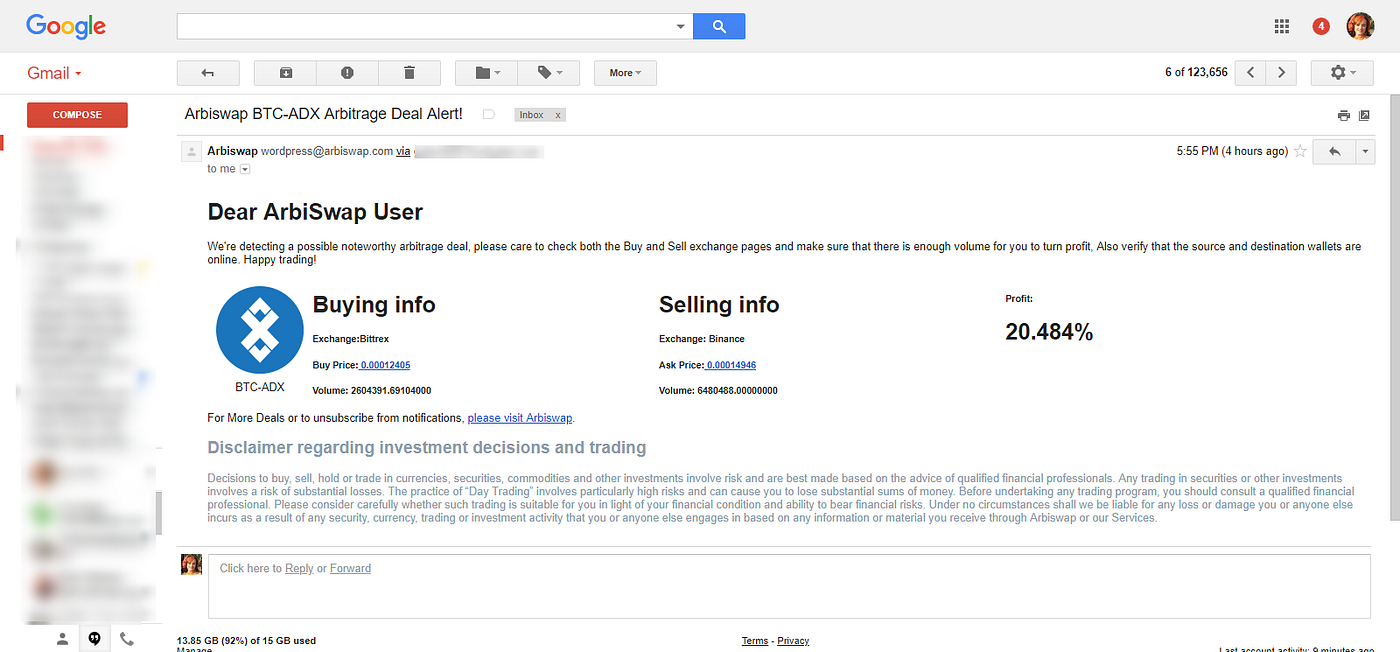Open the Google apps grid
1400x652 pixels.
pyautogui.click(x=1282, y=26)
